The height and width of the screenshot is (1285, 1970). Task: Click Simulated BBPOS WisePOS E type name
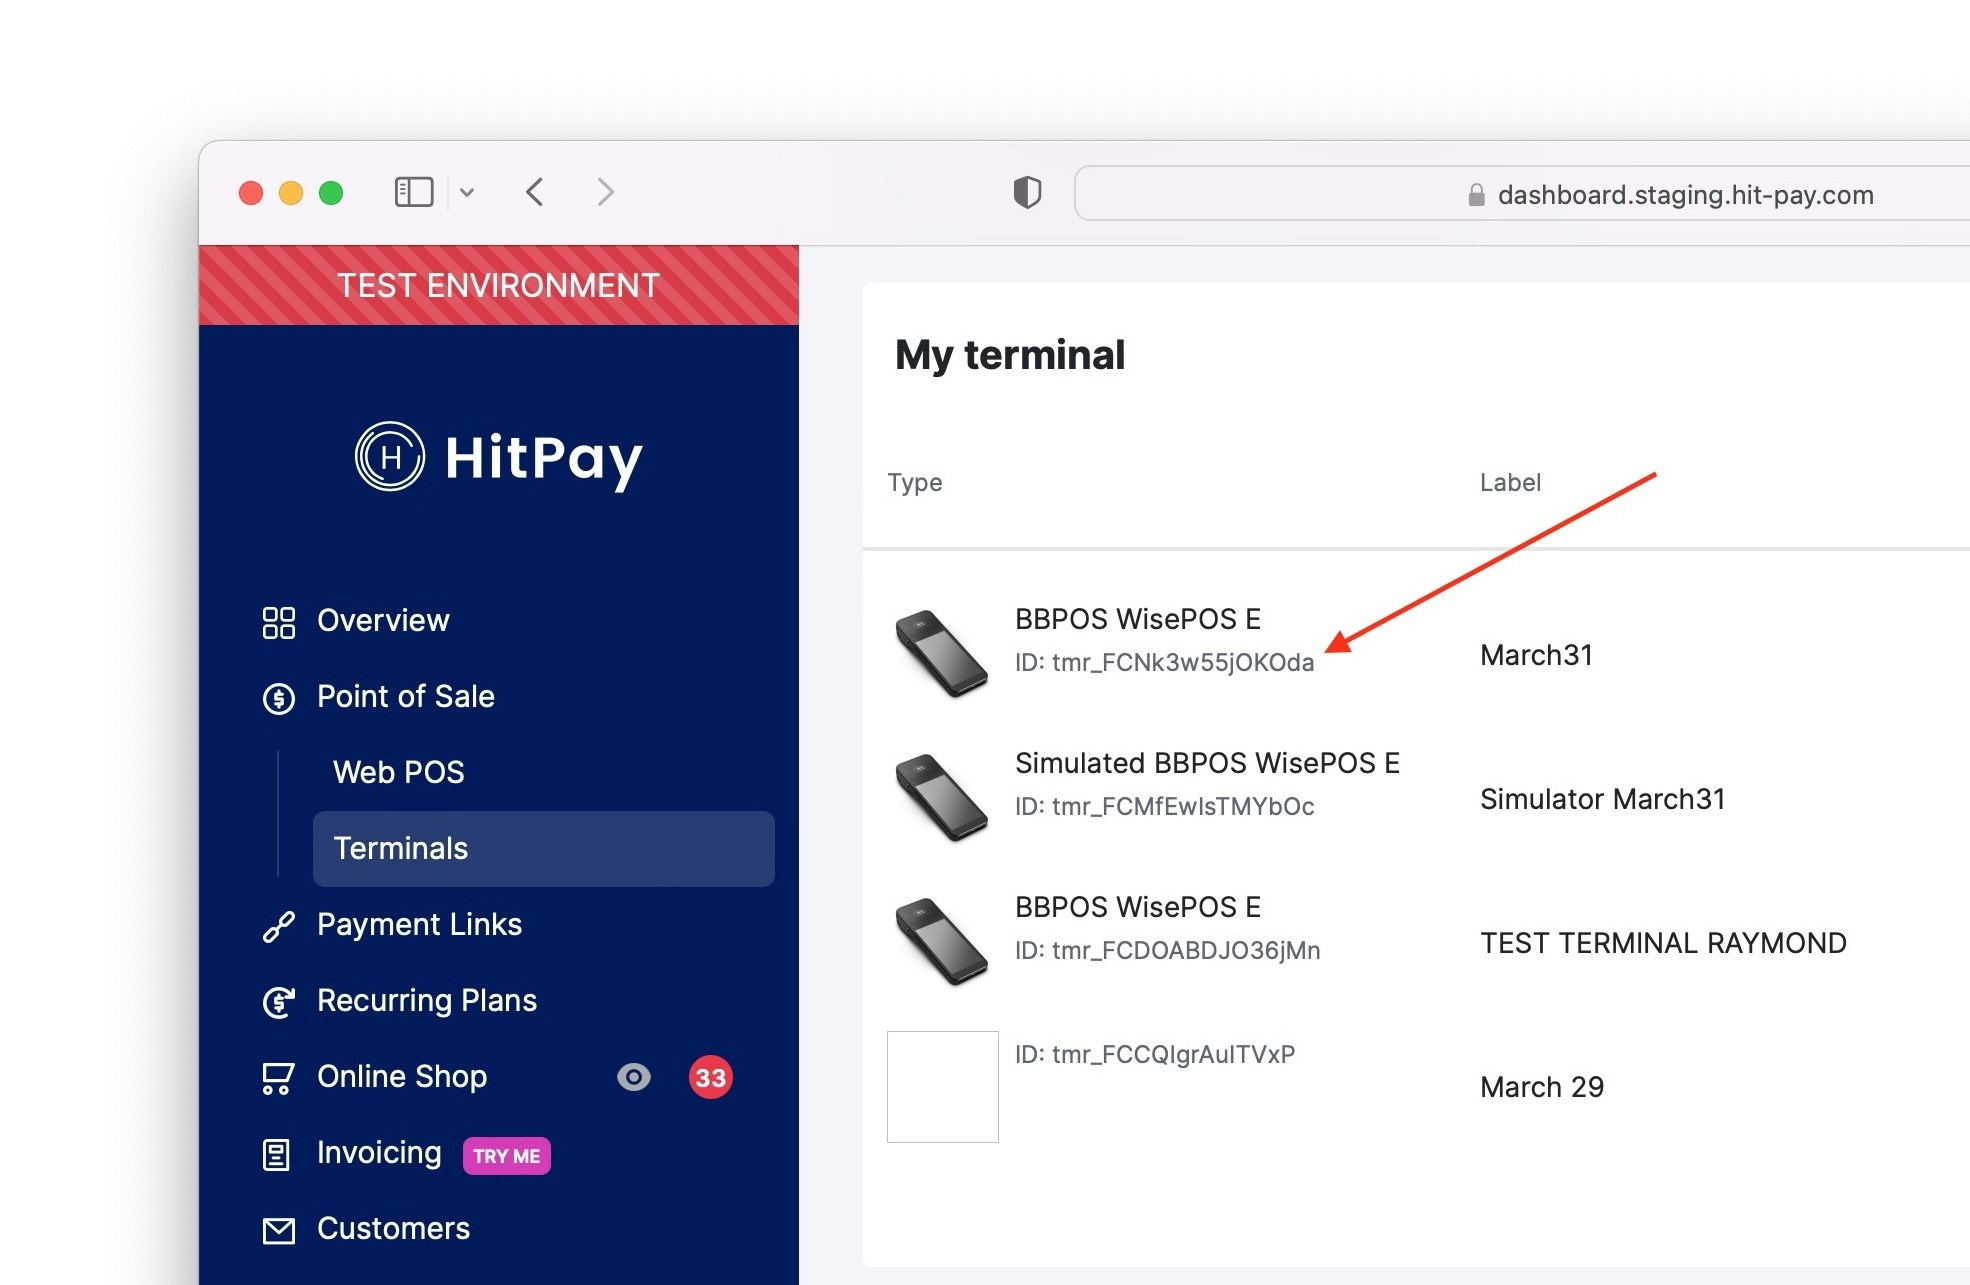point(1207,764)
